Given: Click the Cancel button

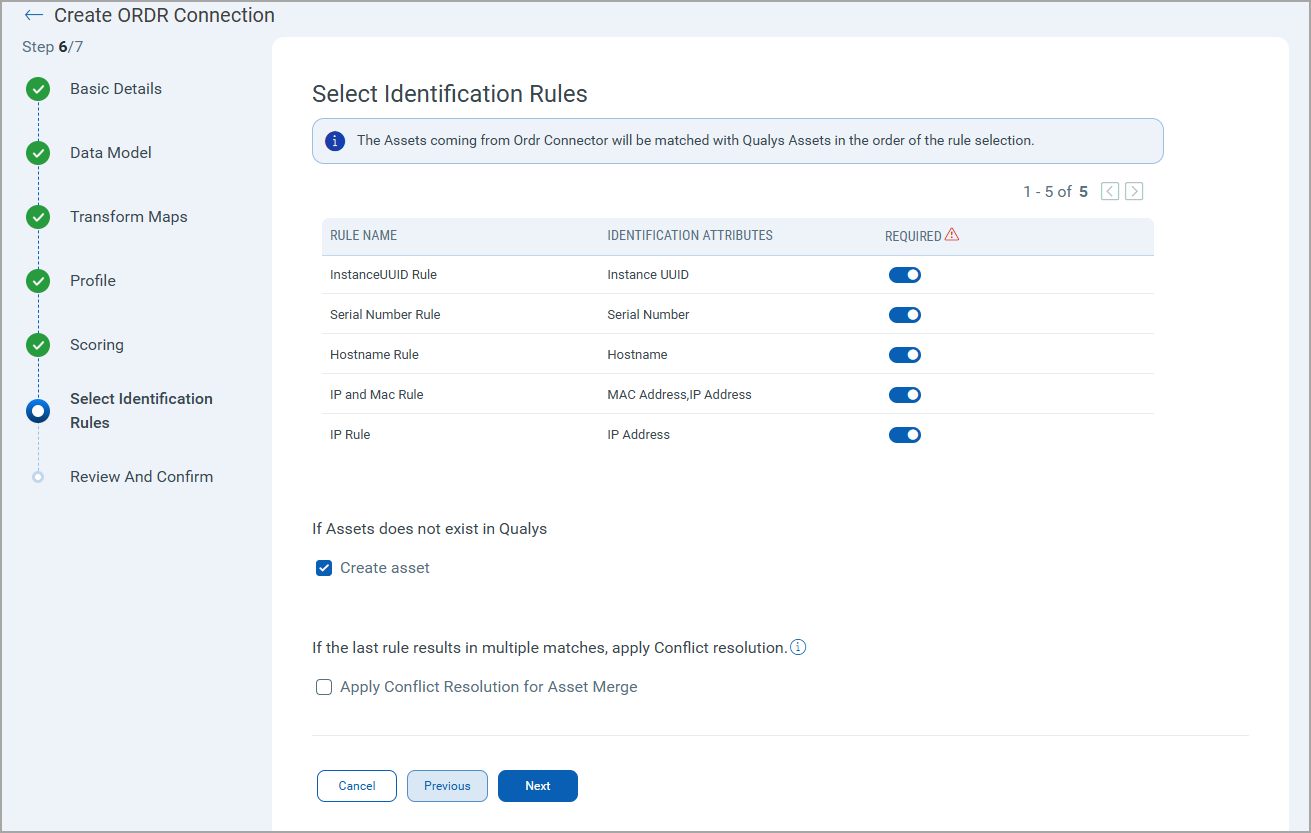Looking at the screenshot, I should 356,786.
